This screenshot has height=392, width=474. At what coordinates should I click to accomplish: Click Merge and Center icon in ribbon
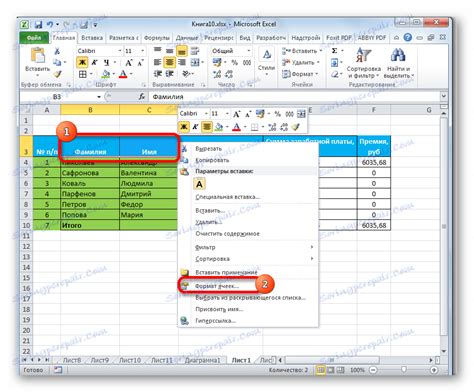click(x=195, y=62)
